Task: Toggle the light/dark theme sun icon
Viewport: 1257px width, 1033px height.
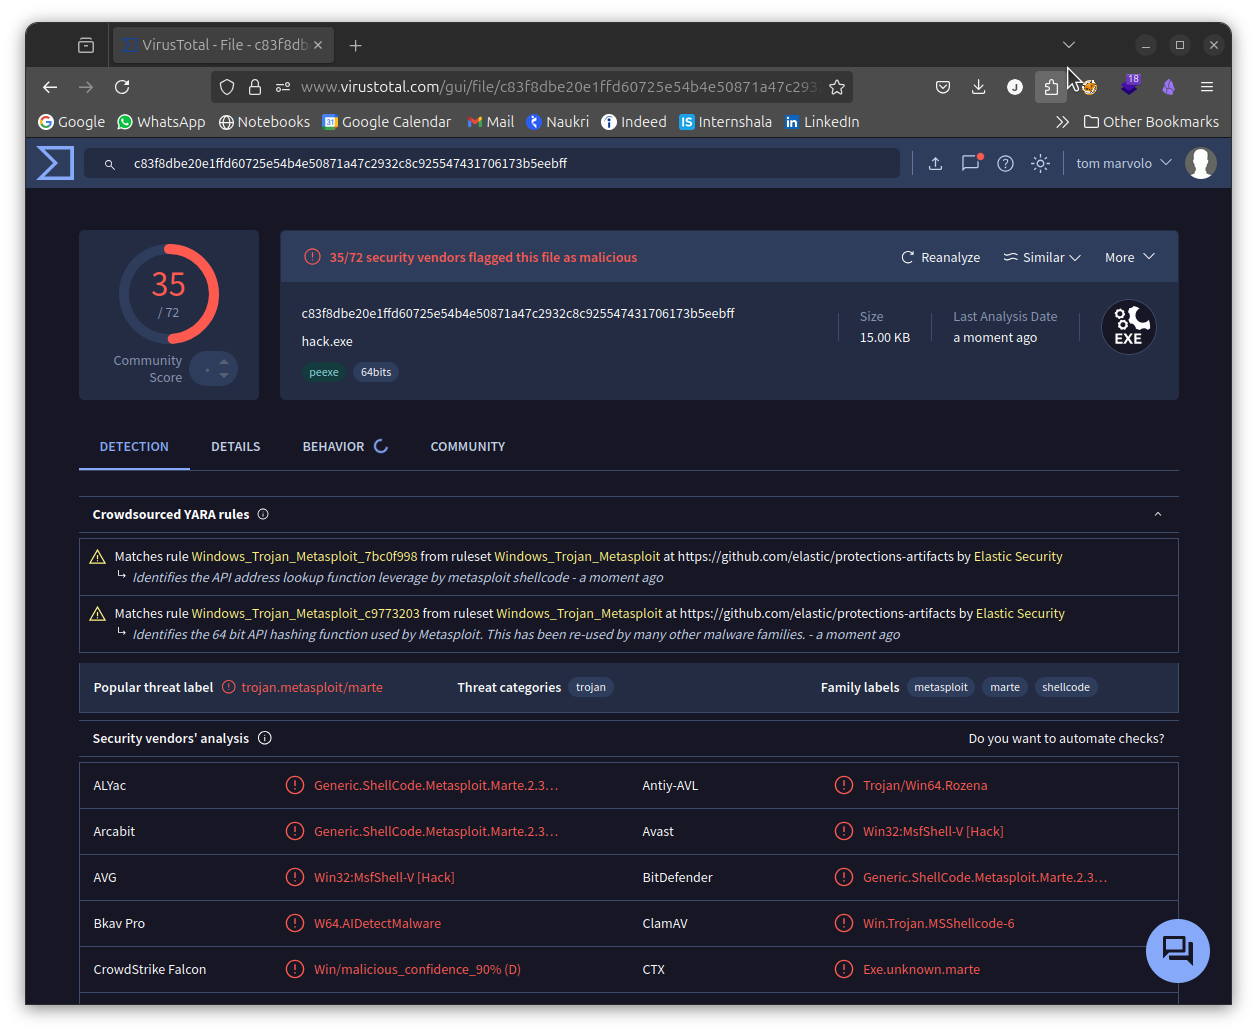Action: (1040, 163)
